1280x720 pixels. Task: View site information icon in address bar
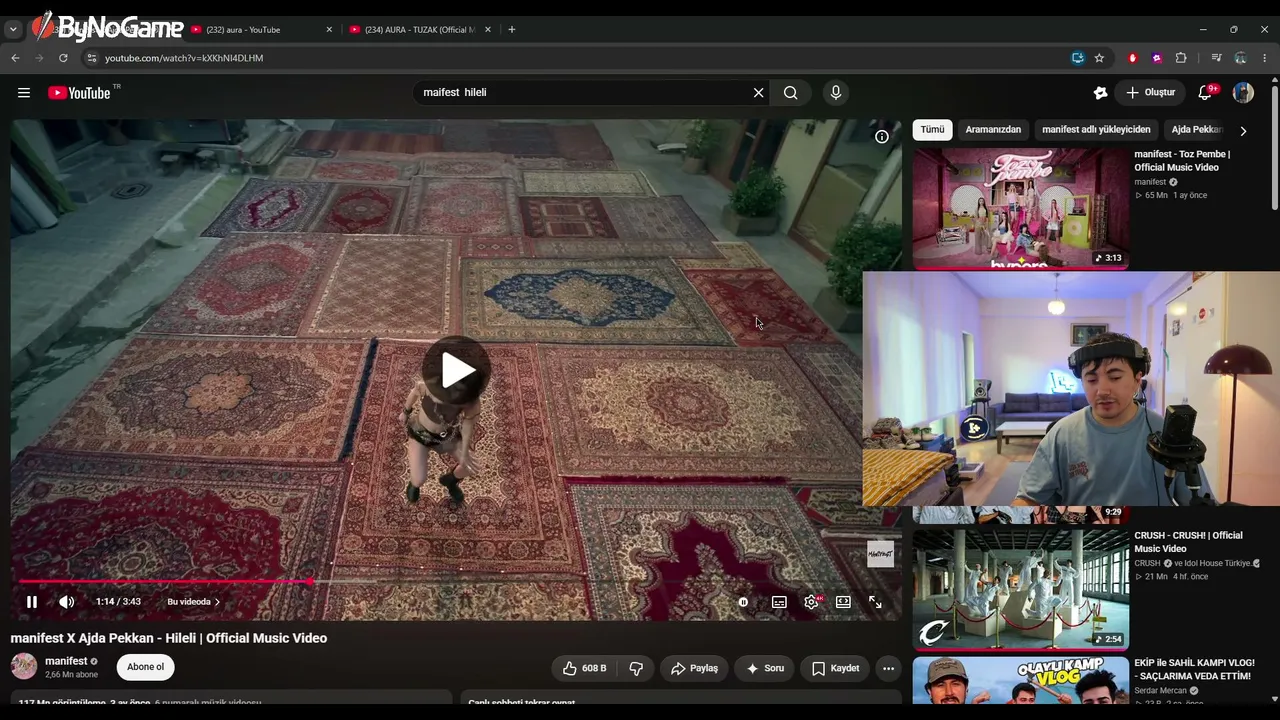[x=91, y=58]
